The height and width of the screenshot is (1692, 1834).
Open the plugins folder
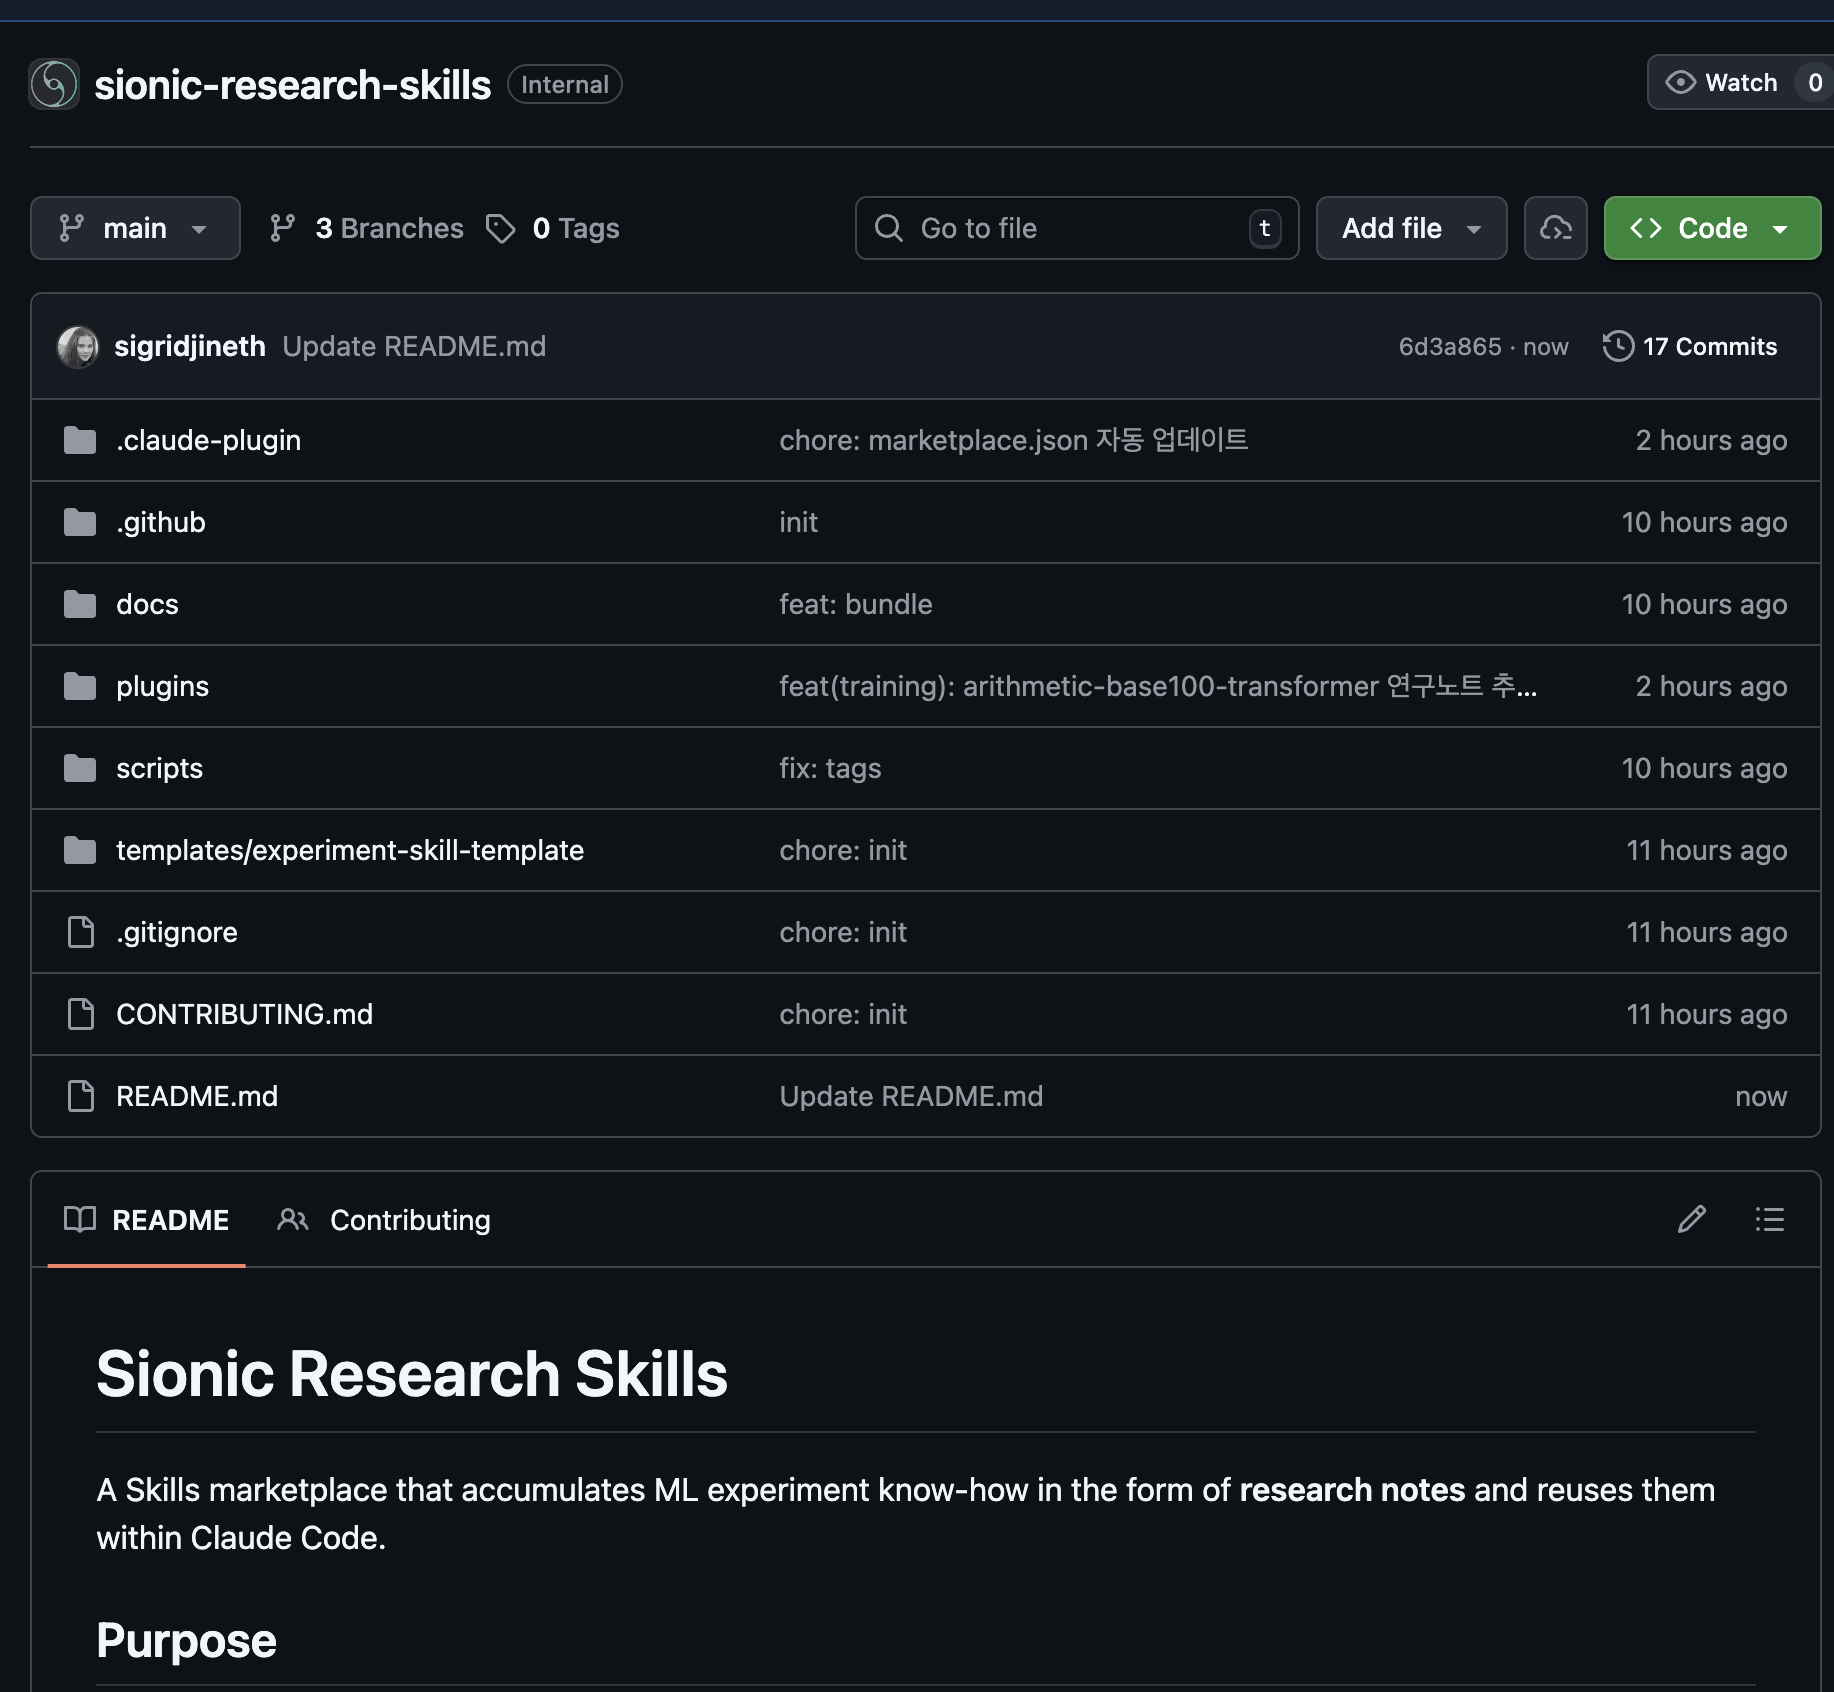[x=162, y=686]
